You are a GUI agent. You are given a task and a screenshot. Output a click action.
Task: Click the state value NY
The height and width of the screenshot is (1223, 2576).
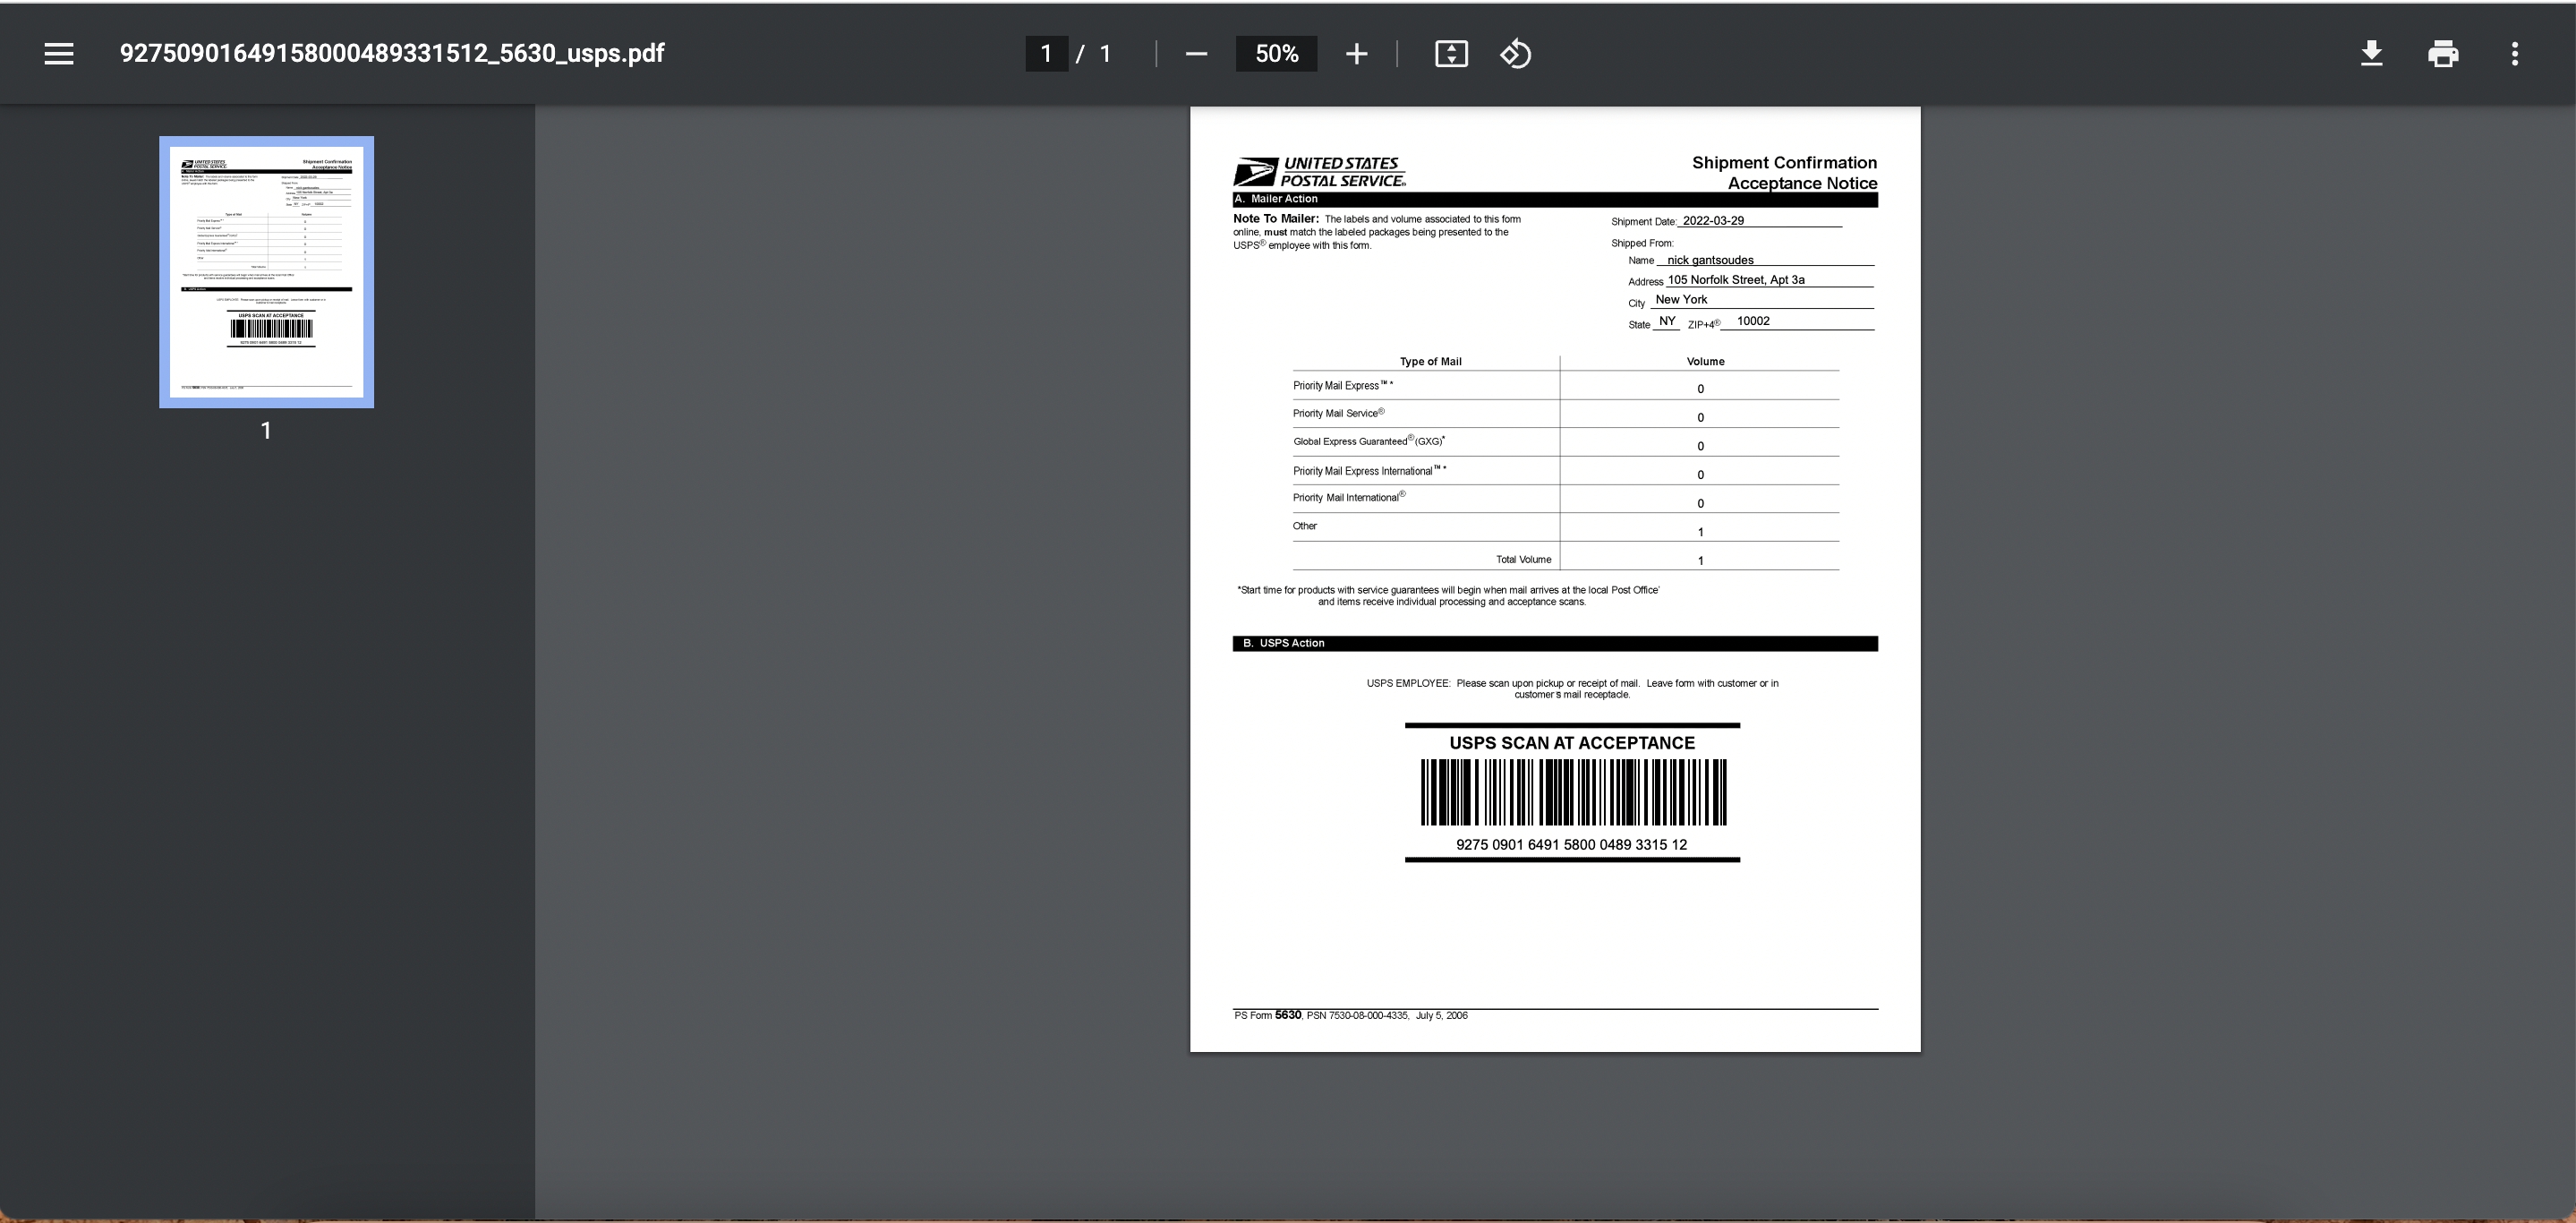point(1667,321)
